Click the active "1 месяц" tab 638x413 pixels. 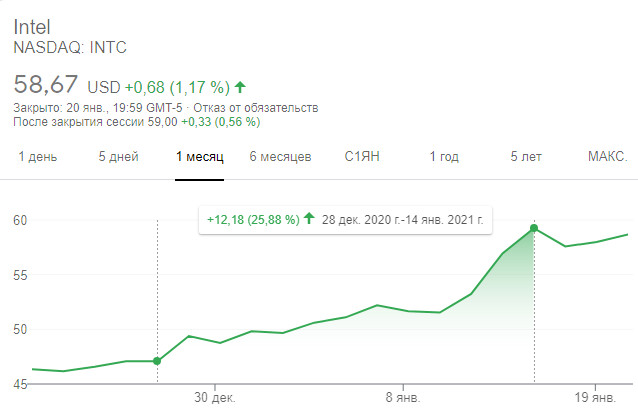coord(199,157)
